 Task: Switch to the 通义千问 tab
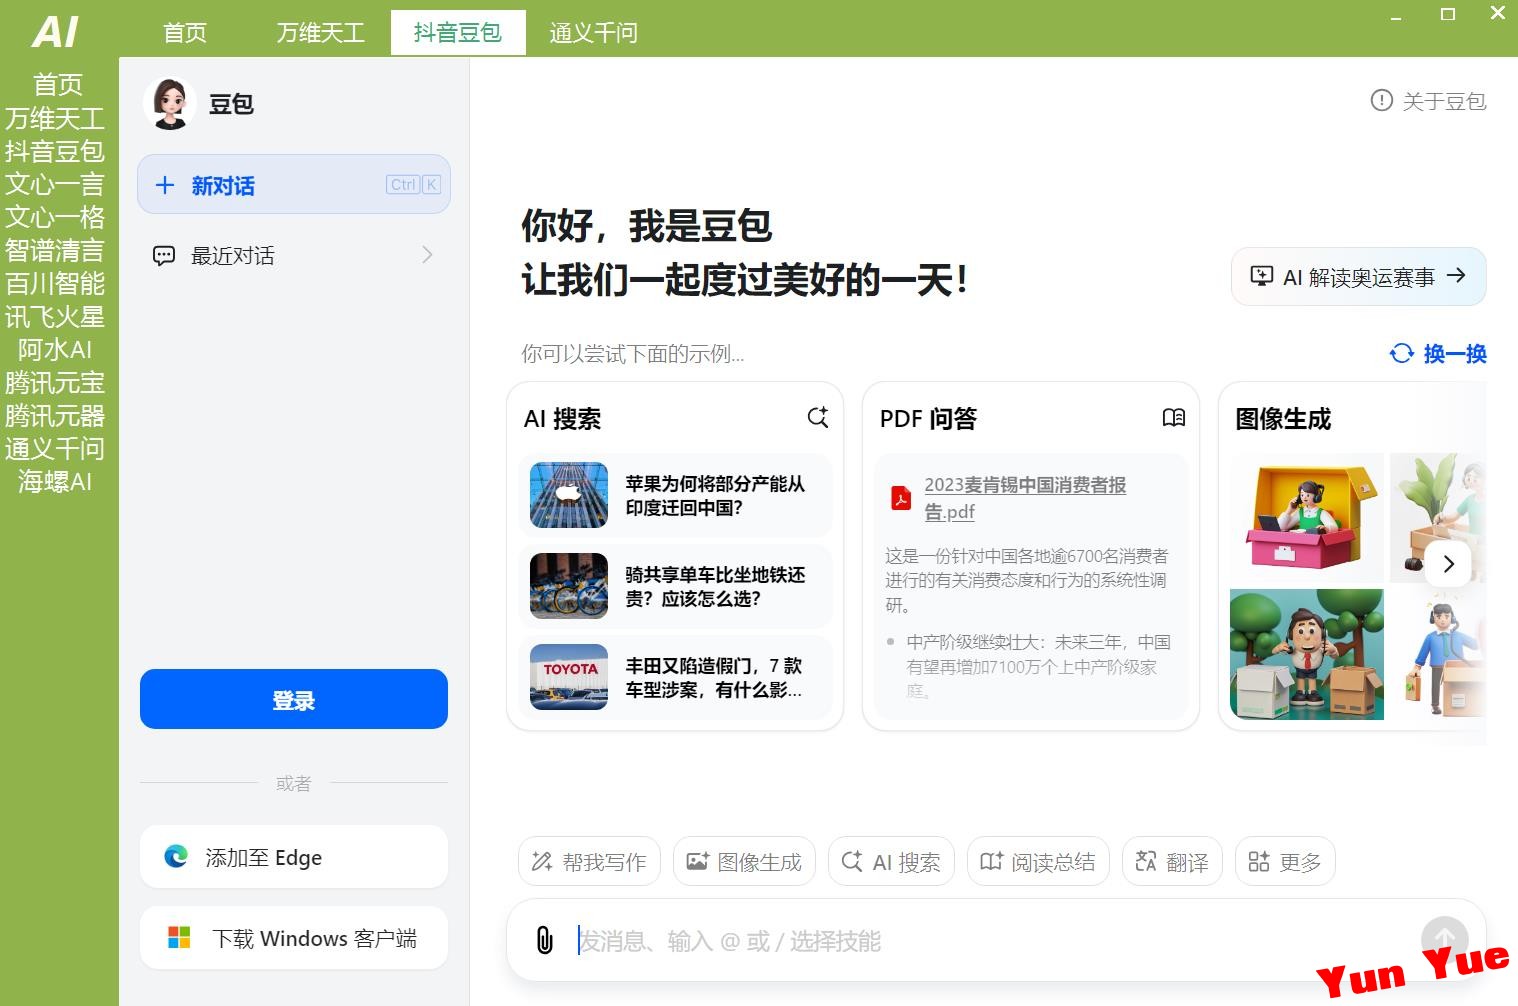point(593,32)
